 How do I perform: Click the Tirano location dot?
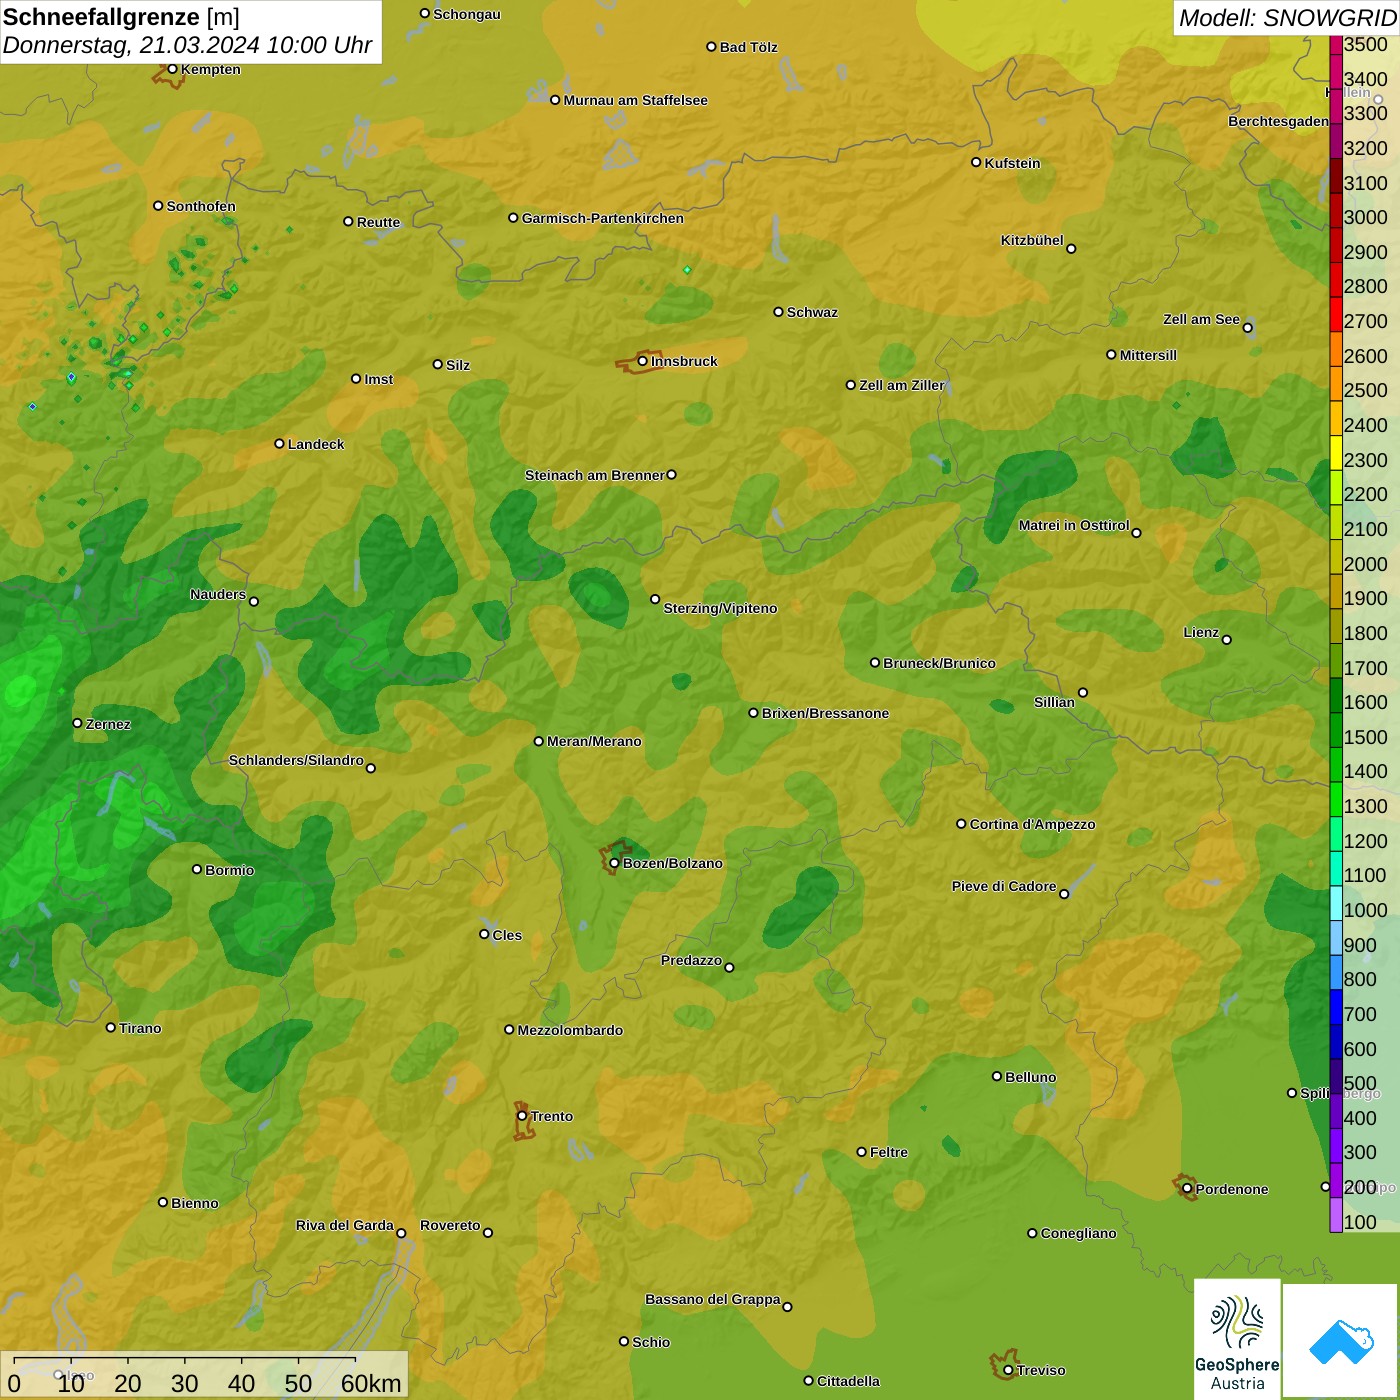point(111,1027)
